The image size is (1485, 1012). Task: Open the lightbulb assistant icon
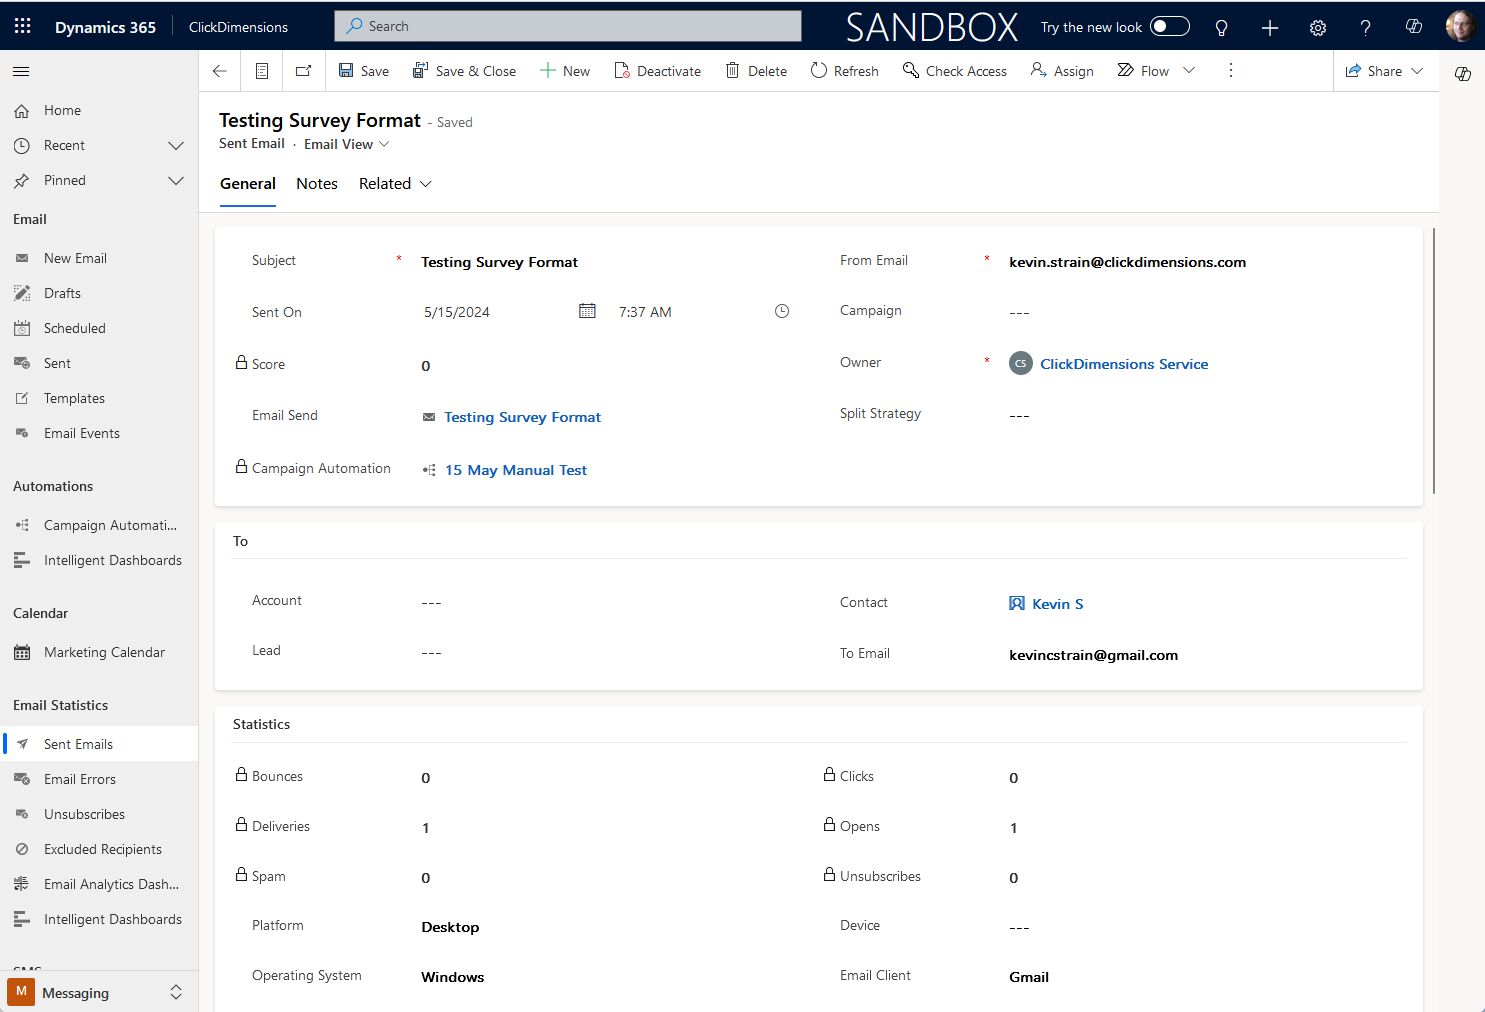(x=1221, y=27)
